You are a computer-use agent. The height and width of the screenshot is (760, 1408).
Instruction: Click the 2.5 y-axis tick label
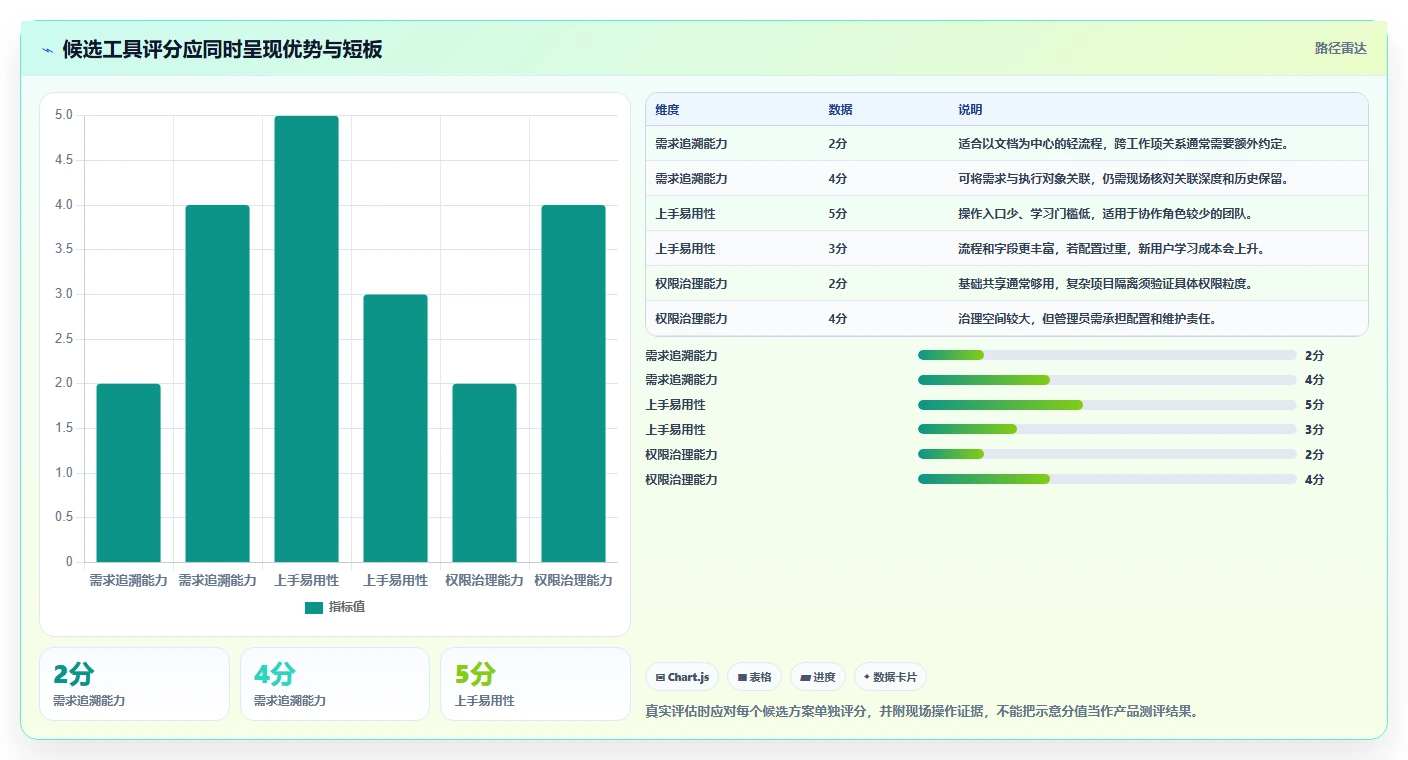click(x=64, y=339)
